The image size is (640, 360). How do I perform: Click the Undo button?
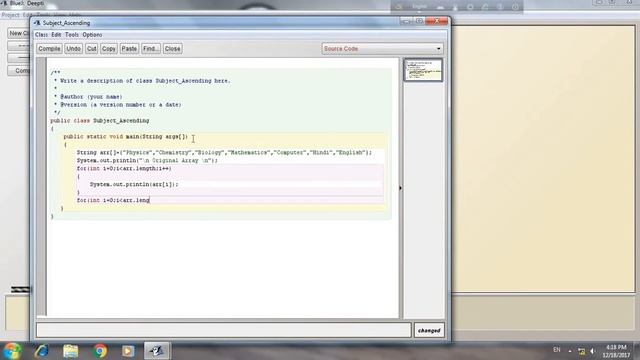point(73,49)
